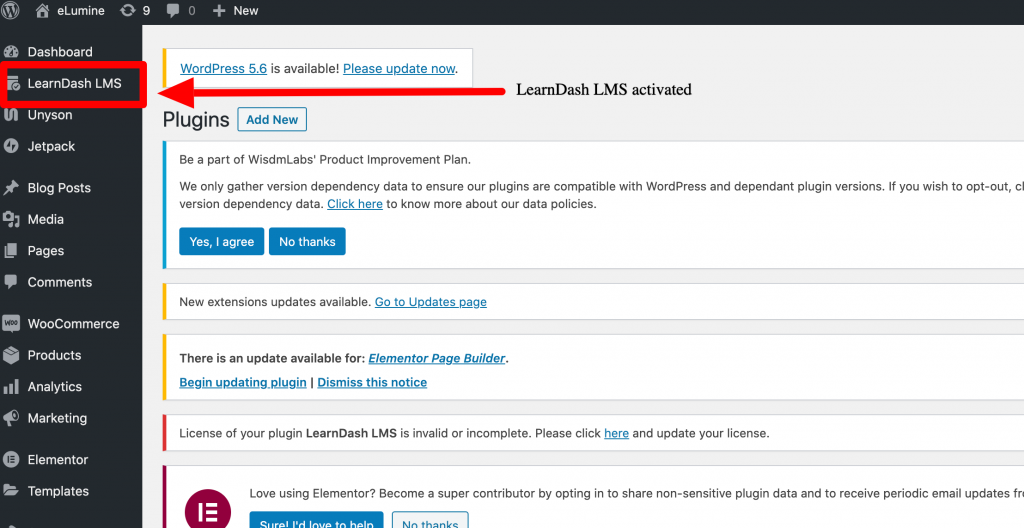Click the No thanks button for WisdmLabs
This screenshot has width=1024, height=528.
[x=307, y=242]
